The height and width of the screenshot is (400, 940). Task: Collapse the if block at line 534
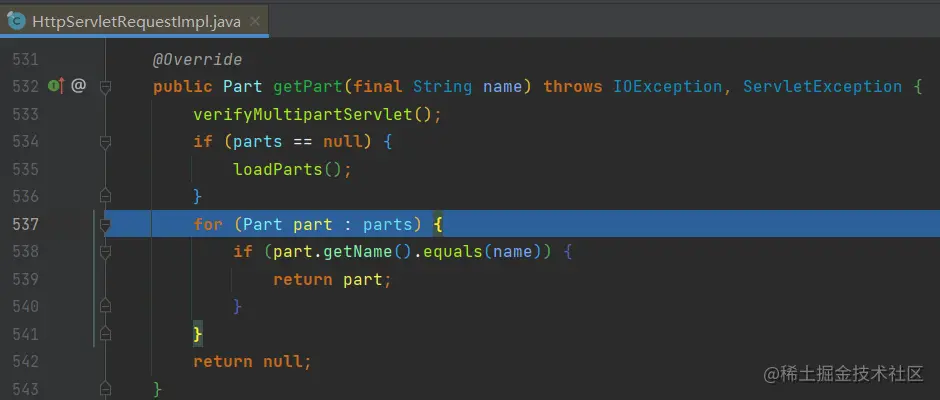pos(106,142)
